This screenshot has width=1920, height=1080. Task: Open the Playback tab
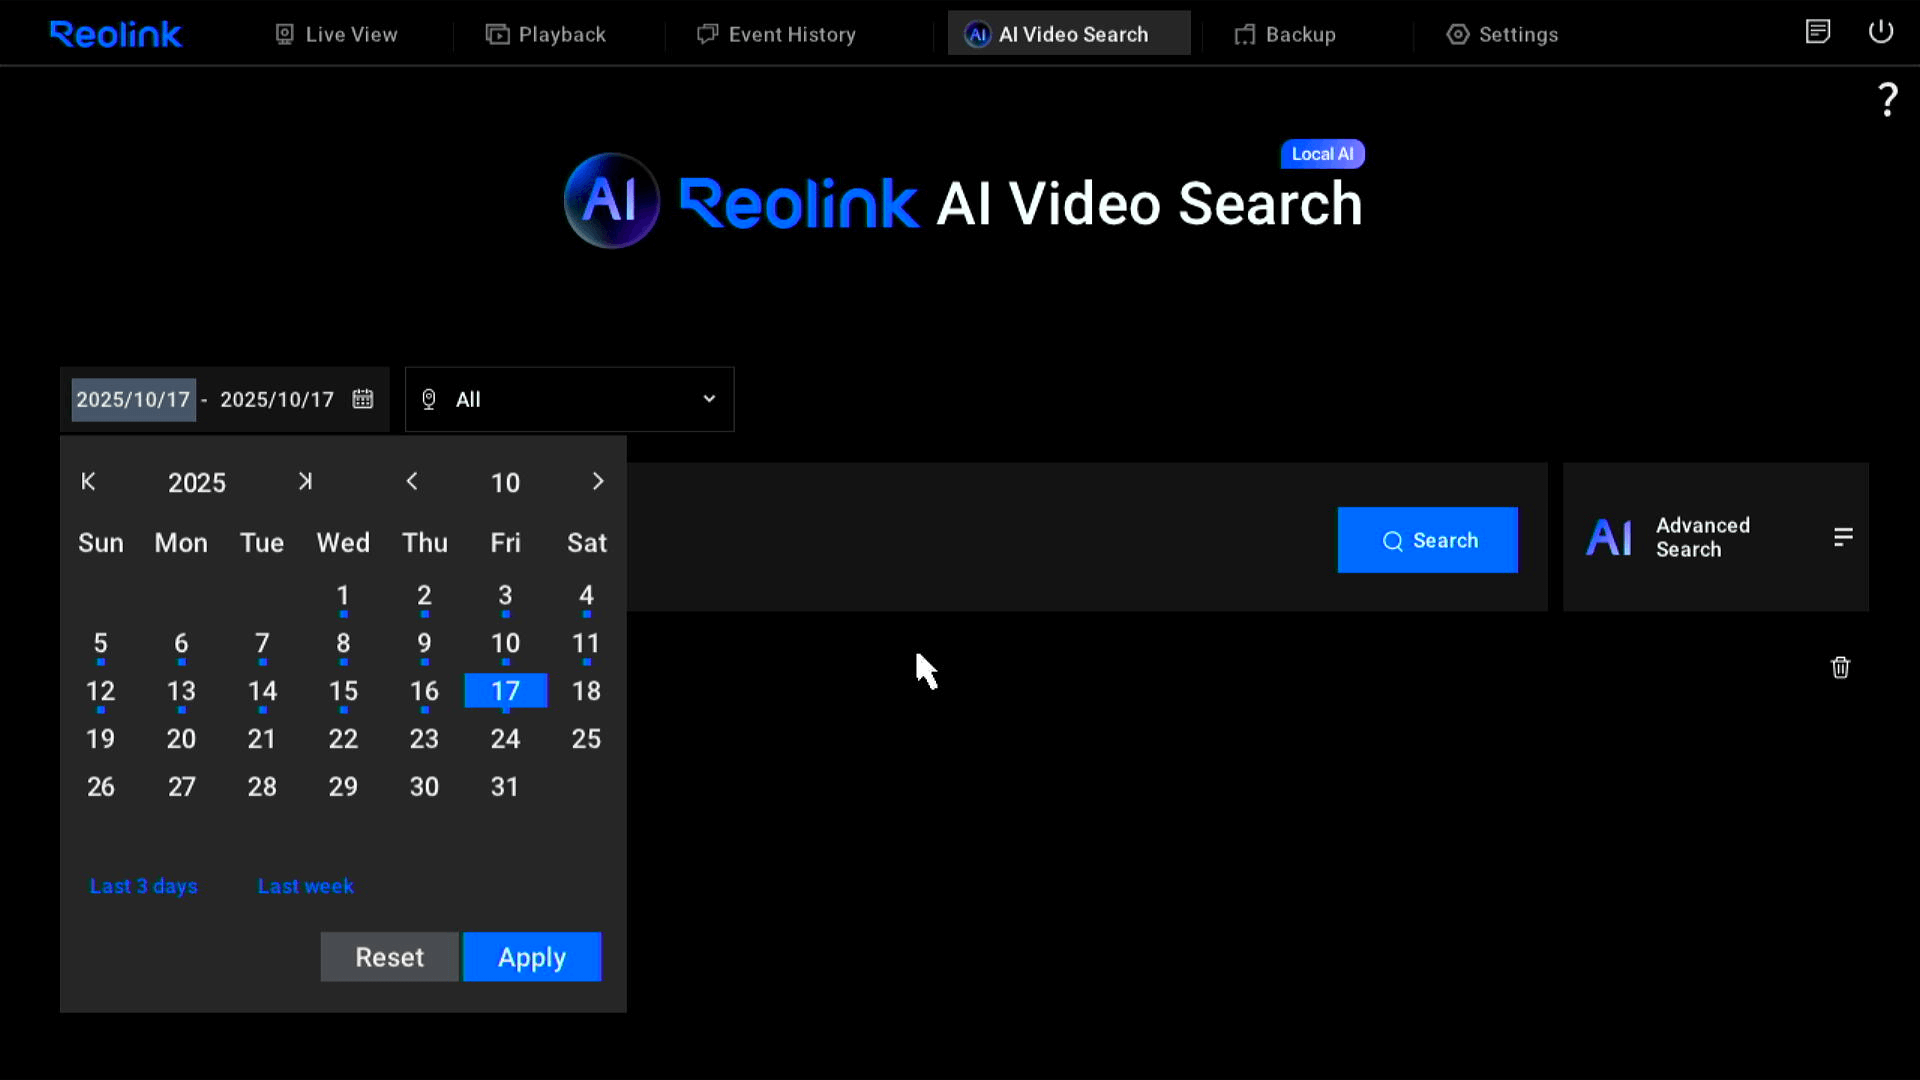pyautogui.click(x=546, y=34)
